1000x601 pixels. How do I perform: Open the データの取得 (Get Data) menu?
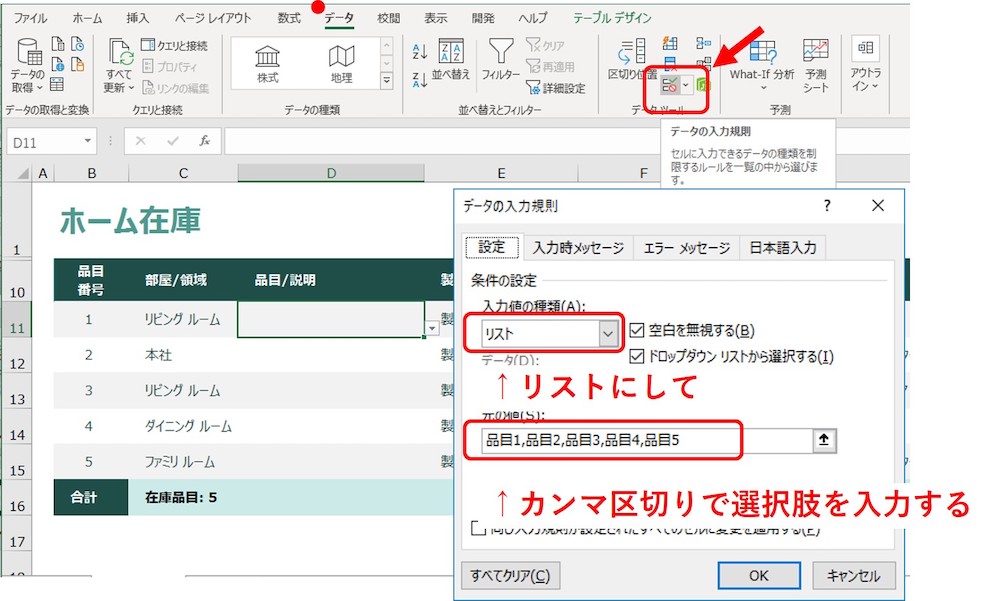tap(27, 66)
